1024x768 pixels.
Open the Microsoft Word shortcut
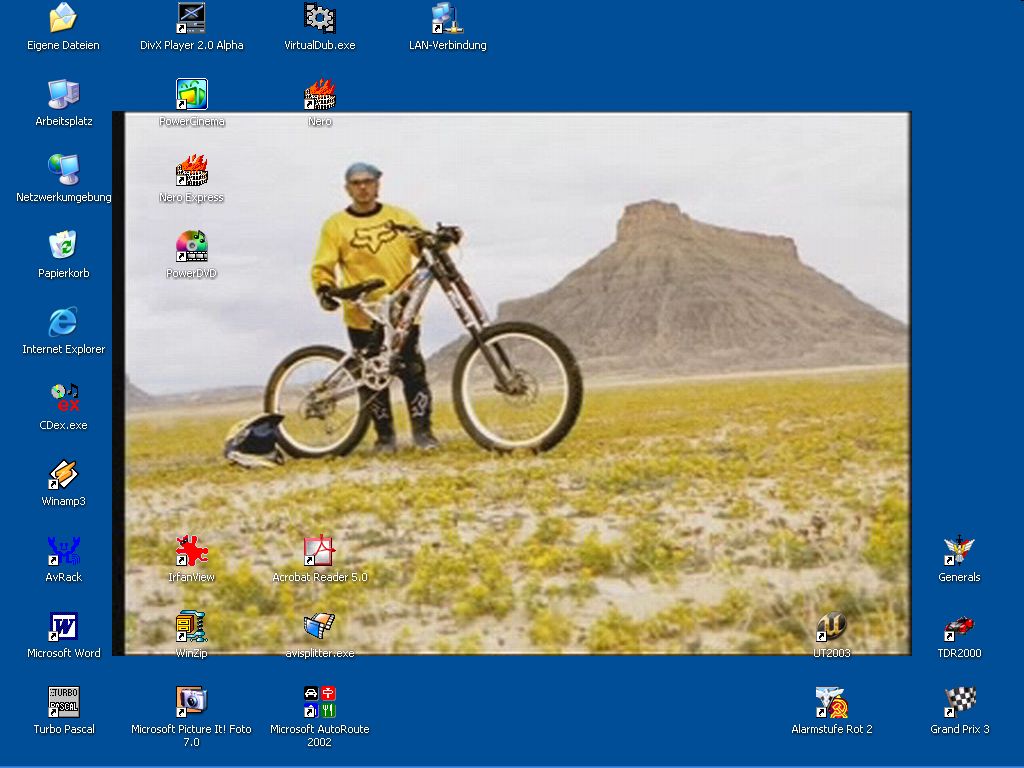click(63, 626)
